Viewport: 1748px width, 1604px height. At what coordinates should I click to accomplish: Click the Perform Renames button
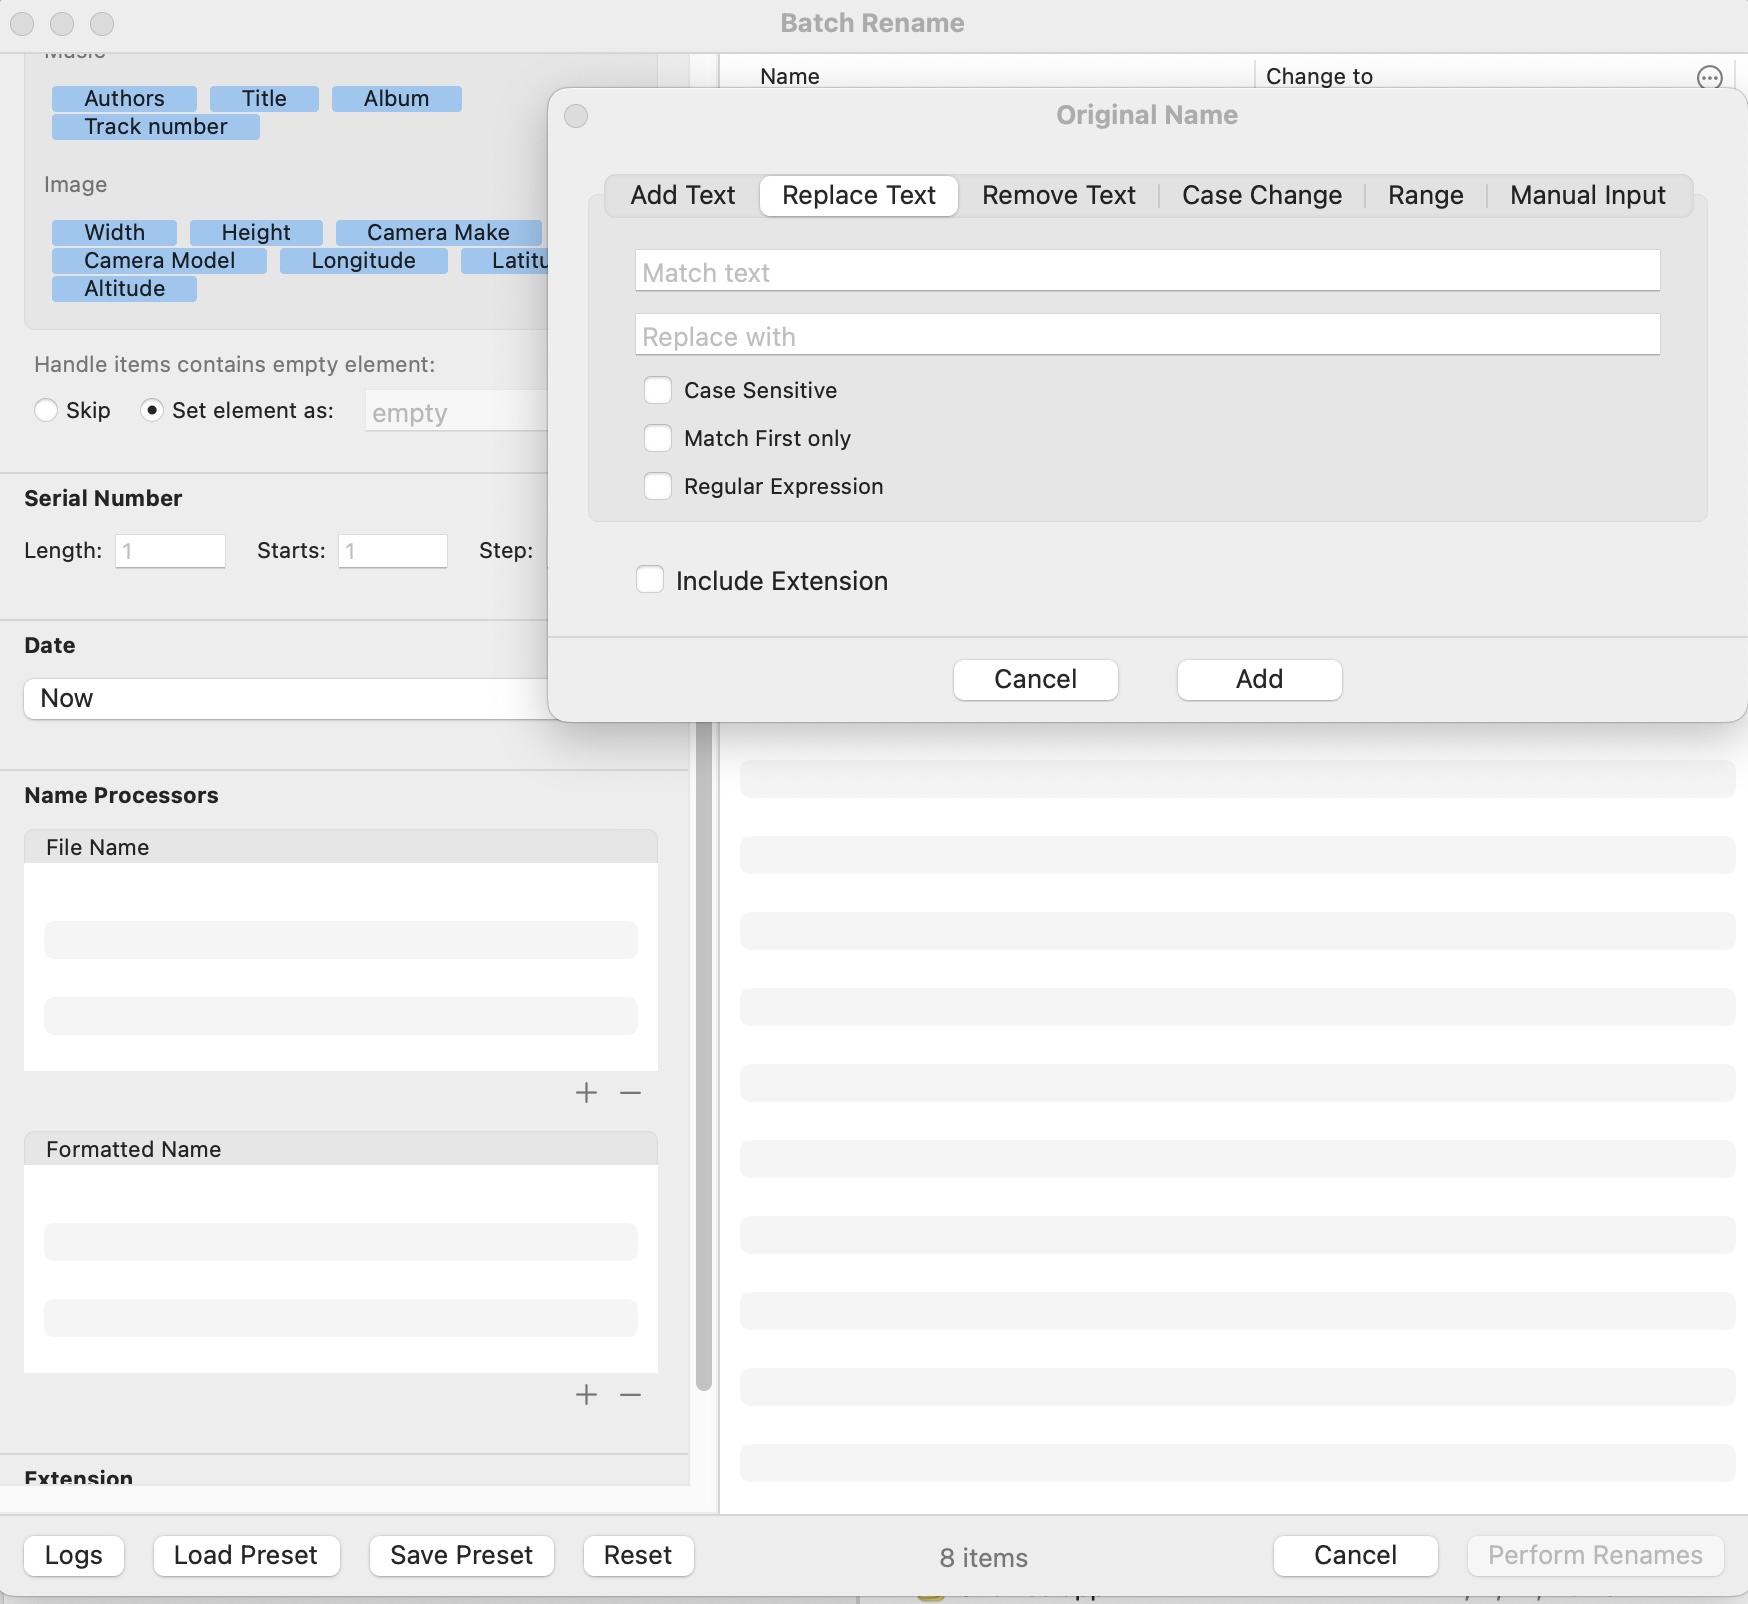pyautogui.click(x=1595, y=1555)
